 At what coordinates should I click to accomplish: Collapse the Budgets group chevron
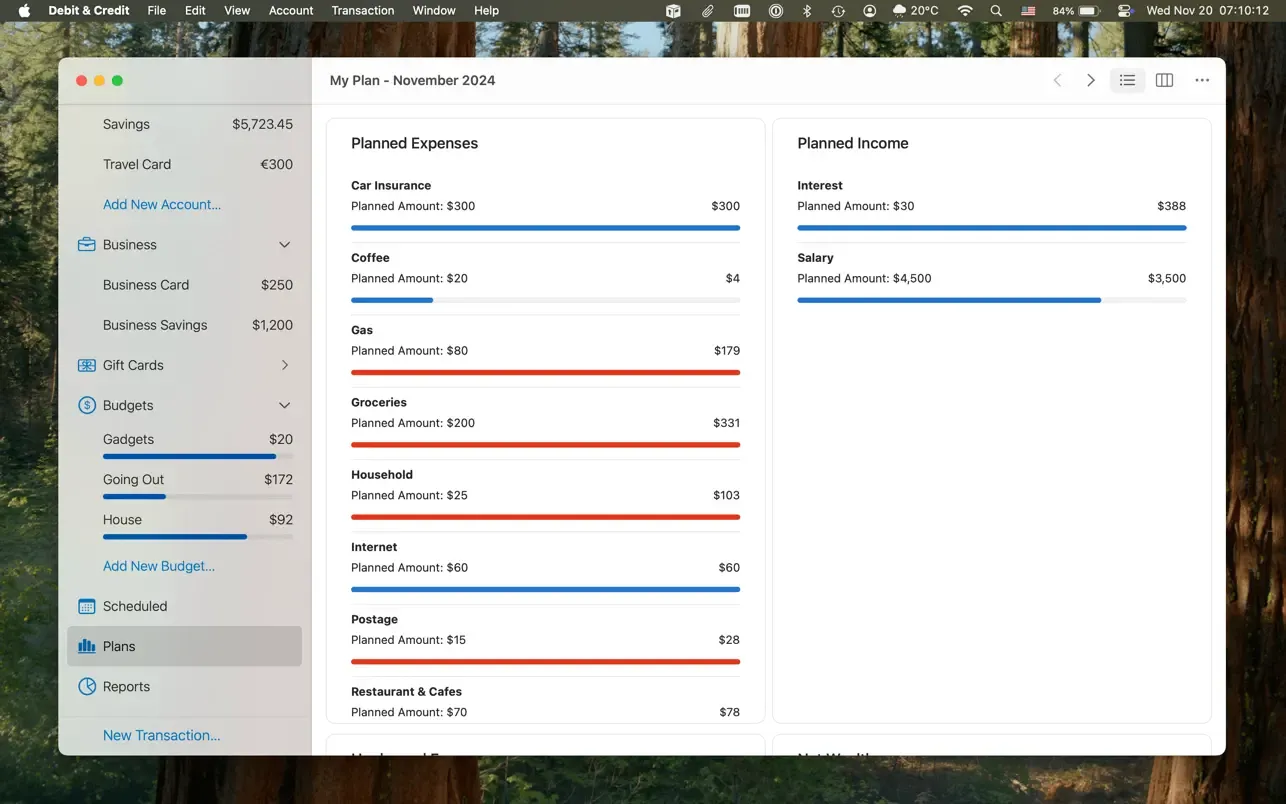(285, 405)
